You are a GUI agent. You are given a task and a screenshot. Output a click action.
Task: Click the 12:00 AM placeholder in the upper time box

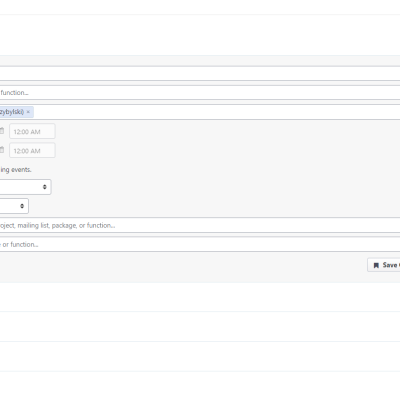click(x=27, y=132)
